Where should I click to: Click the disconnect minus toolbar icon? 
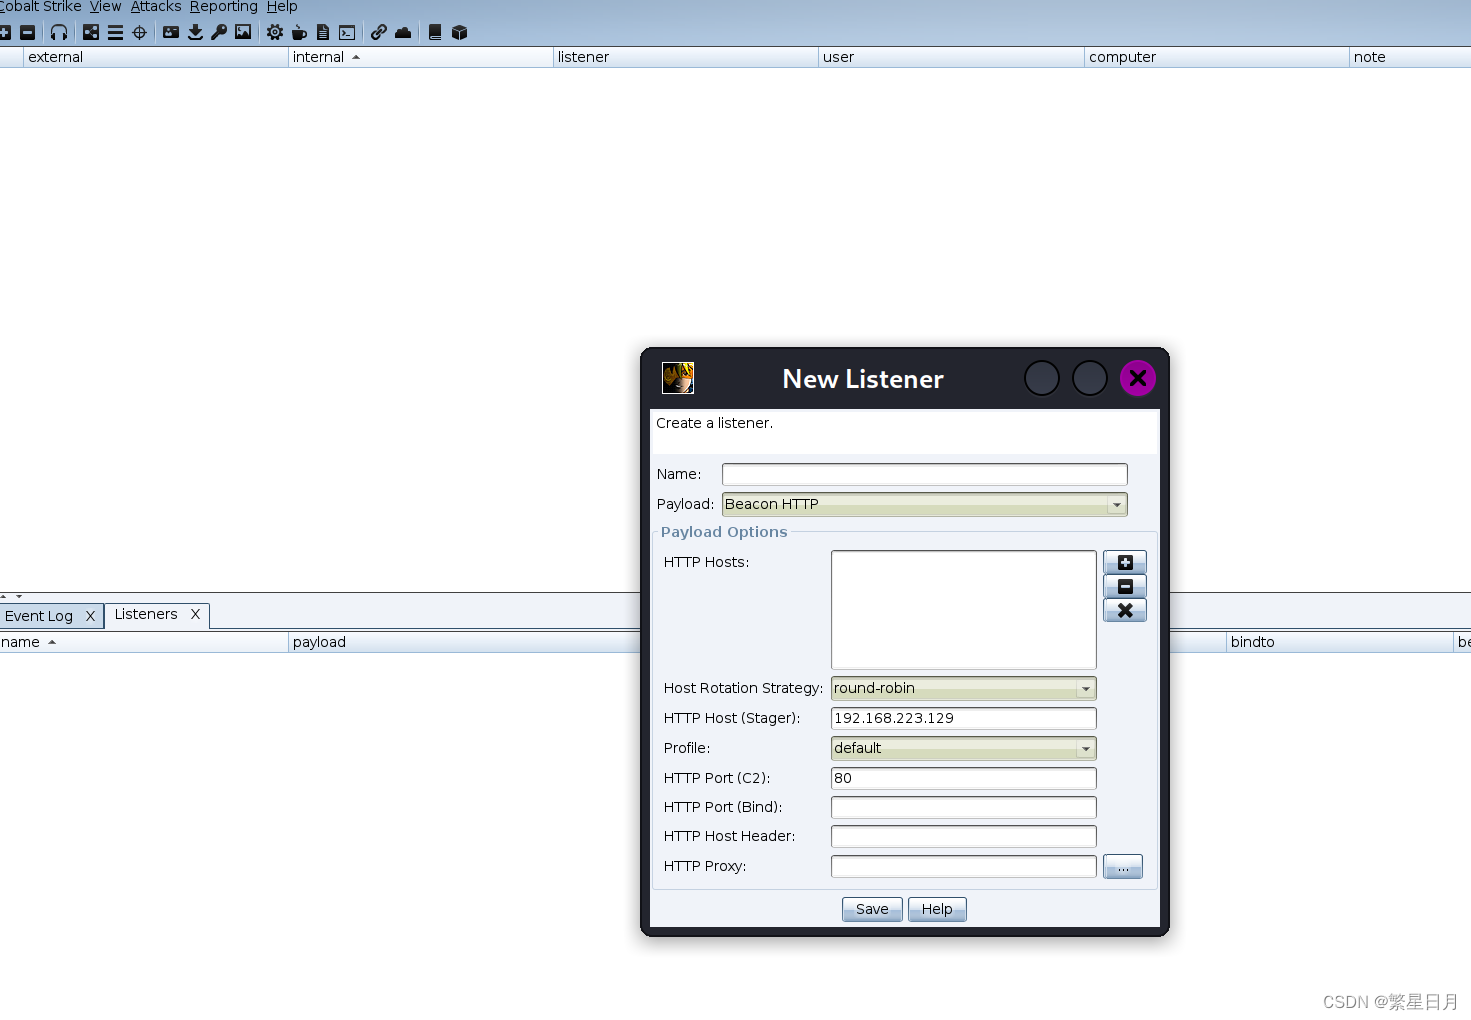click(28, 33)
